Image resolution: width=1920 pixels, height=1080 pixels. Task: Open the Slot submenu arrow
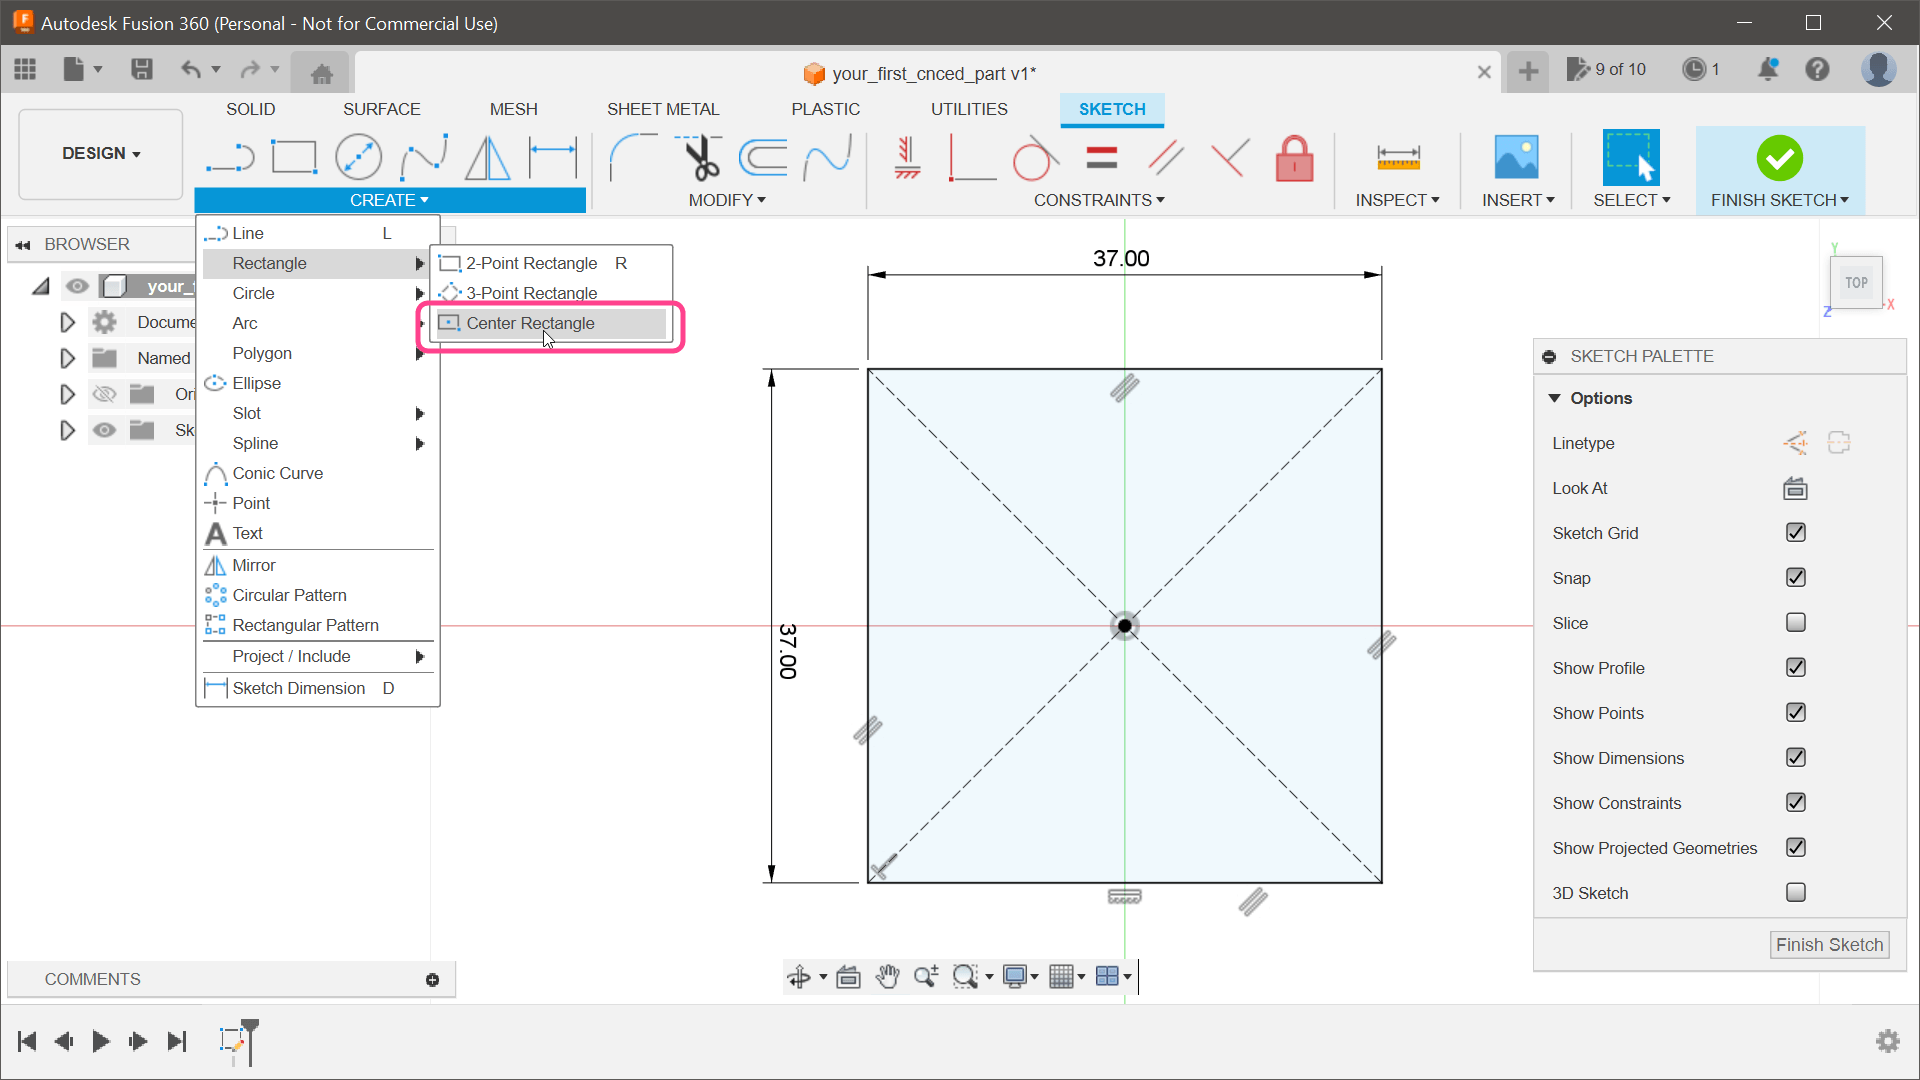click(419, 413)
